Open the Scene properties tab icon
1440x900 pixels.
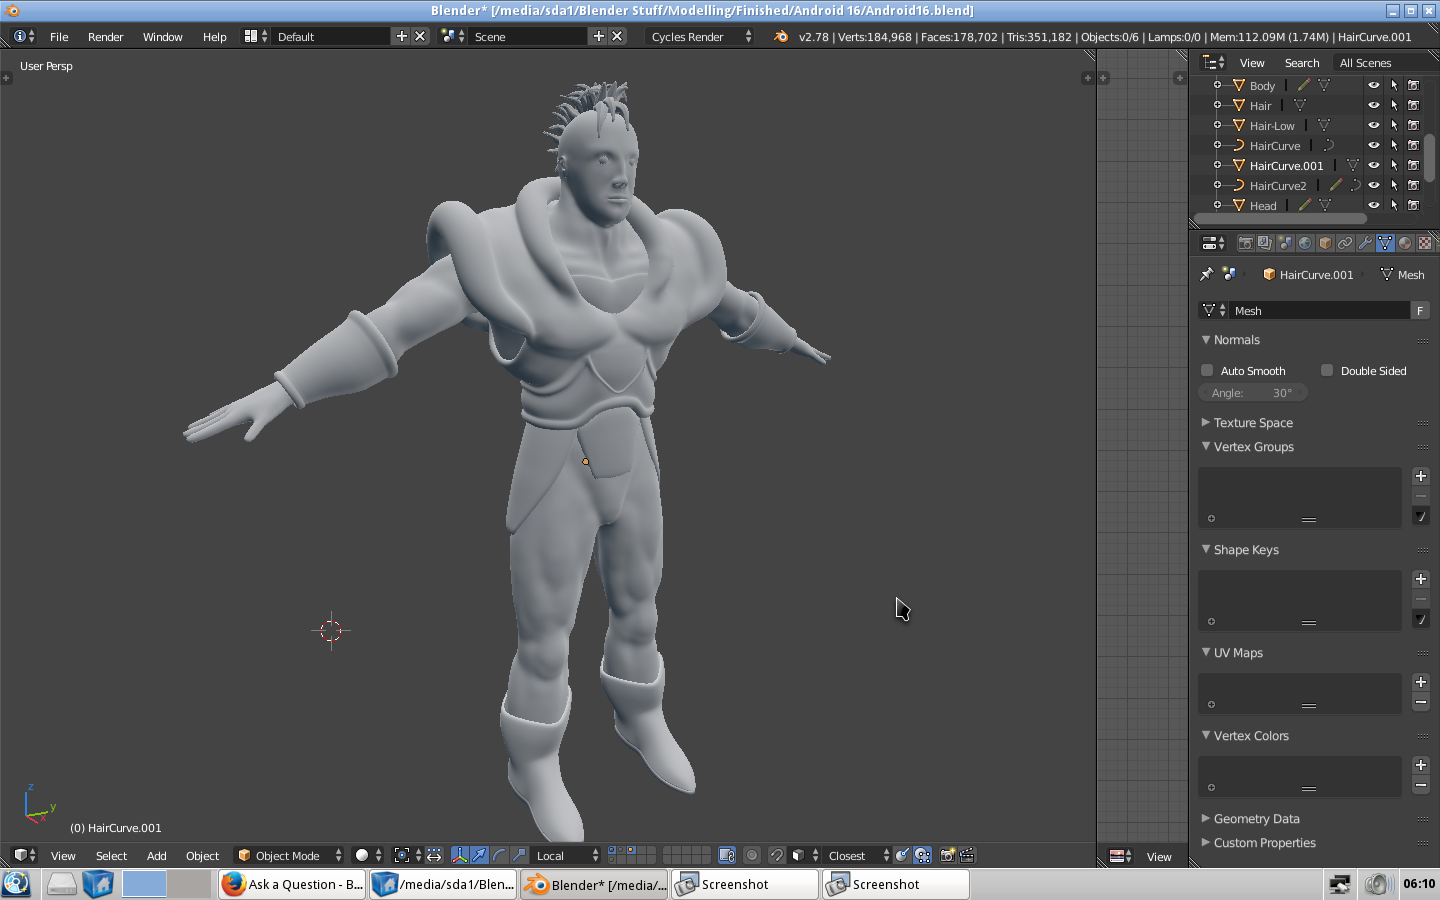pyautogui.click(x=1285, y=243)
